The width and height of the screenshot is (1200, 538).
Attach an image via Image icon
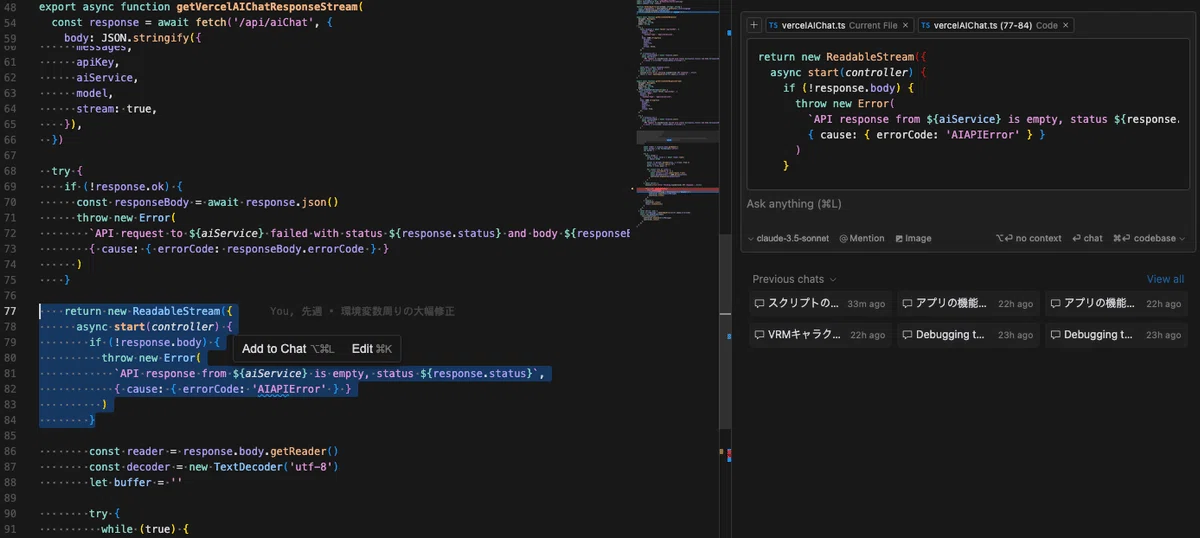coord(913,238)
